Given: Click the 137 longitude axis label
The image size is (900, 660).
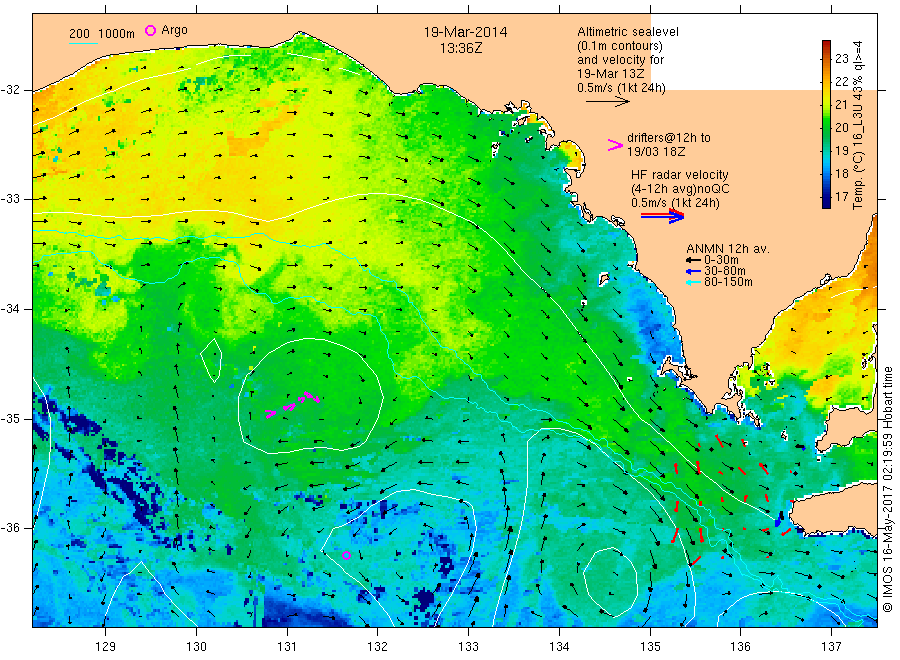Looking at the screenshot, I should [x=831, y=647].
